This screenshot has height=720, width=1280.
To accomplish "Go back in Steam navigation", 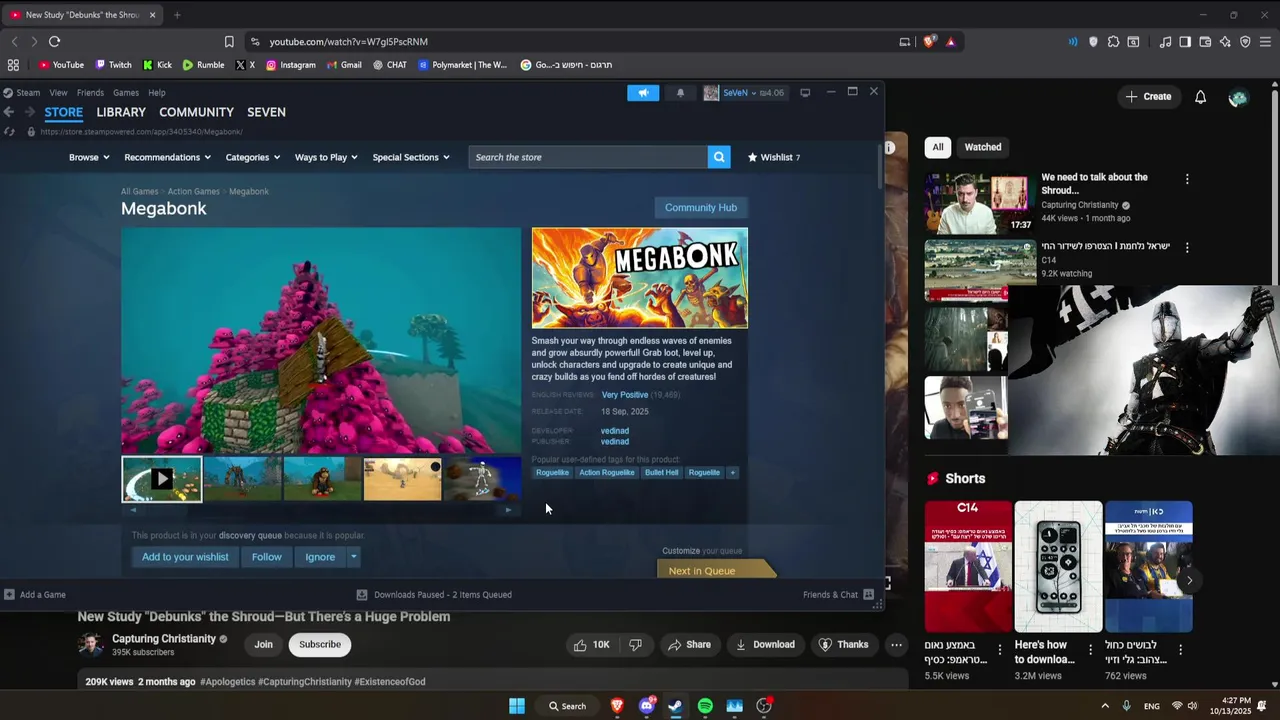I will 9,112.
